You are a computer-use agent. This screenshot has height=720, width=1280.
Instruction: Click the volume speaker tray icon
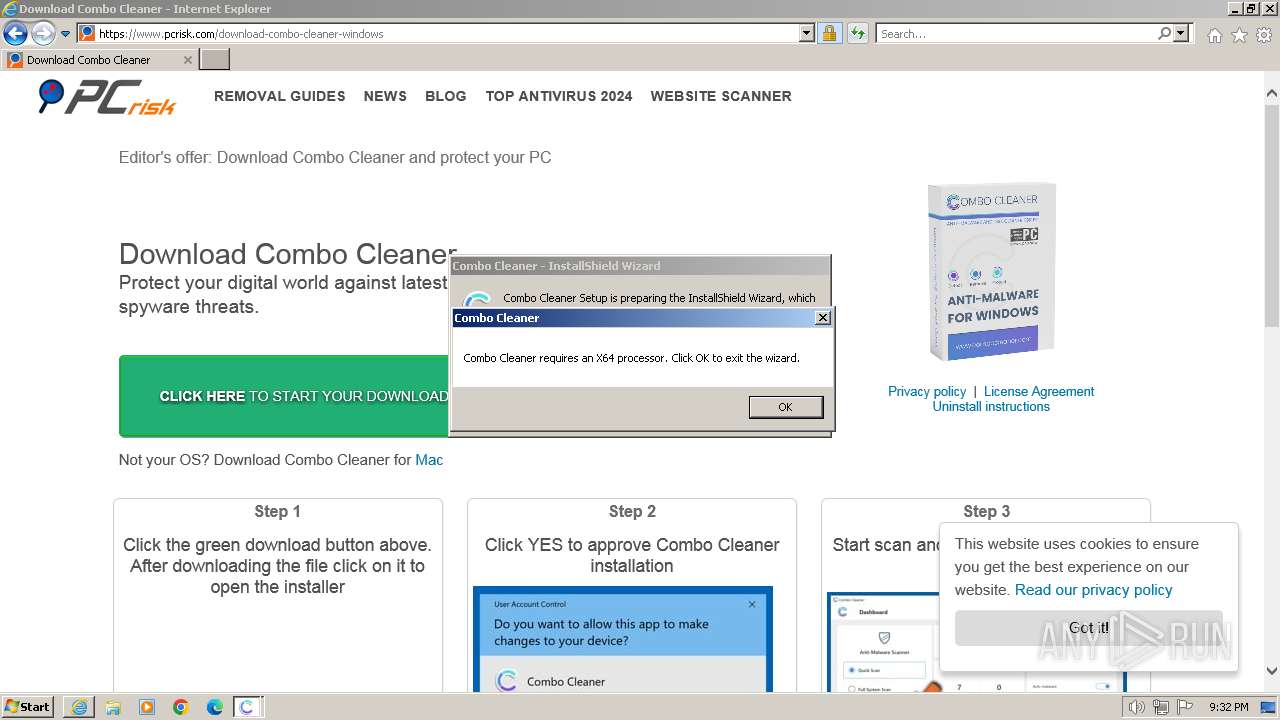[1137, 707]
